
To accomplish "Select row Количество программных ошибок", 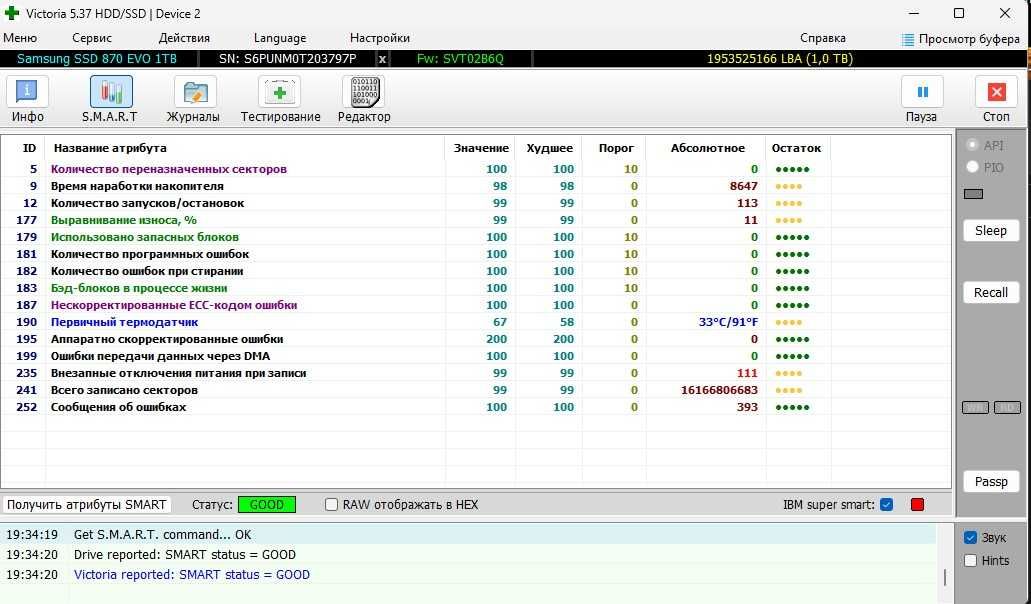I will pyautogui.click(x=476, y=254).
